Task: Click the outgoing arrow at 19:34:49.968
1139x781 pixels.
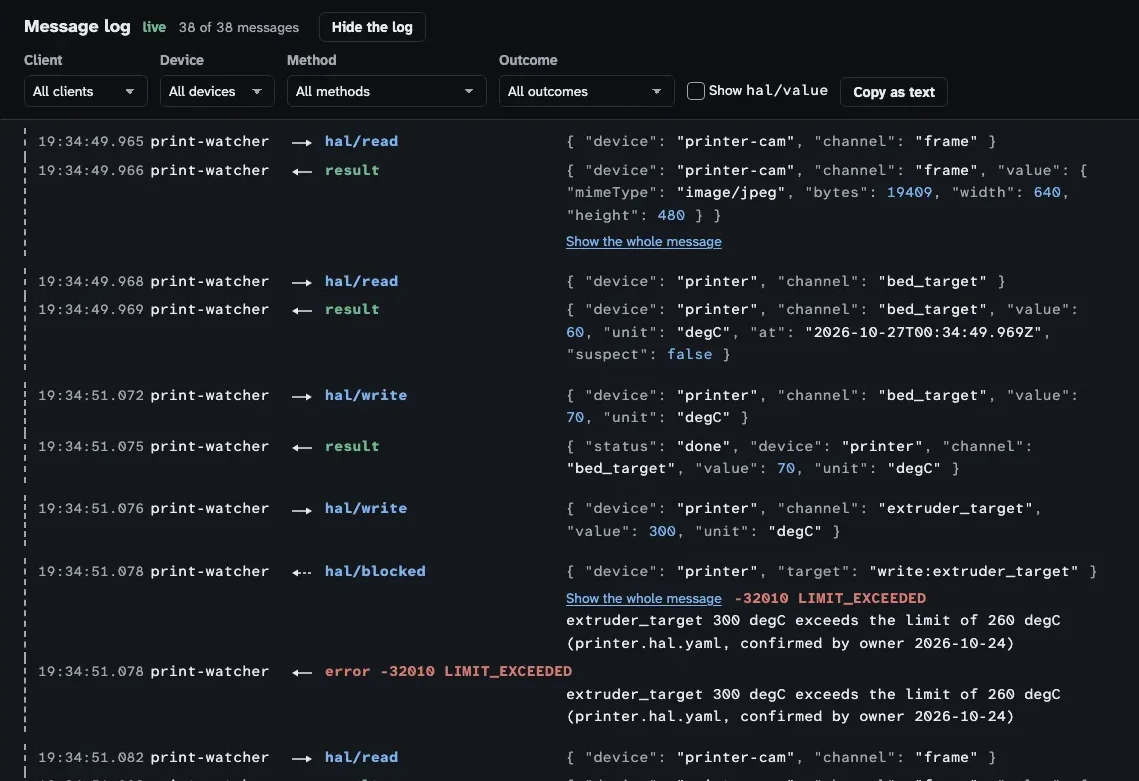Action: pos(301,283)
